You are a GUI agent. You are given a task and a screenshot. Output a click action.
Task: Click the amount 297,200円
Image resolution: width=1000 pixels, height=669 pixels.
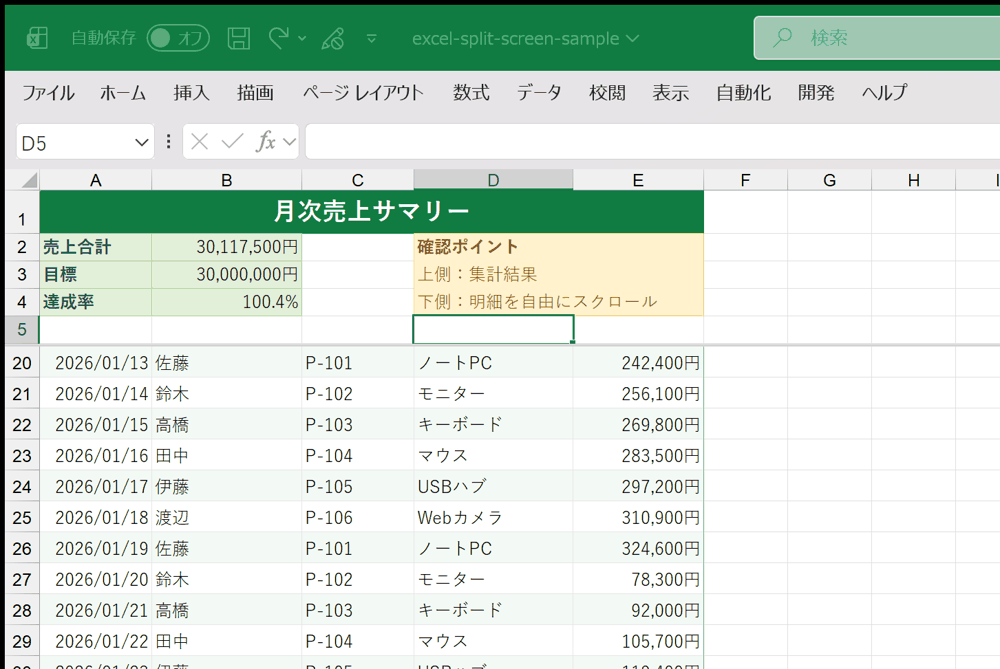638,487
